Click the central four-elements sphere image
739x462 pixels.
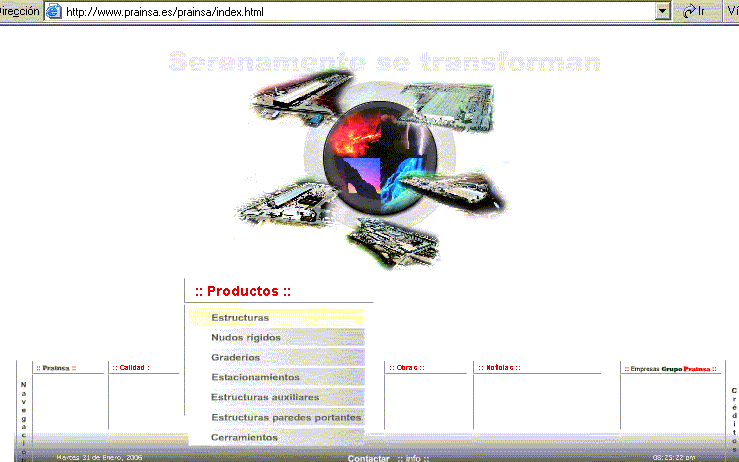coord(380,157)
